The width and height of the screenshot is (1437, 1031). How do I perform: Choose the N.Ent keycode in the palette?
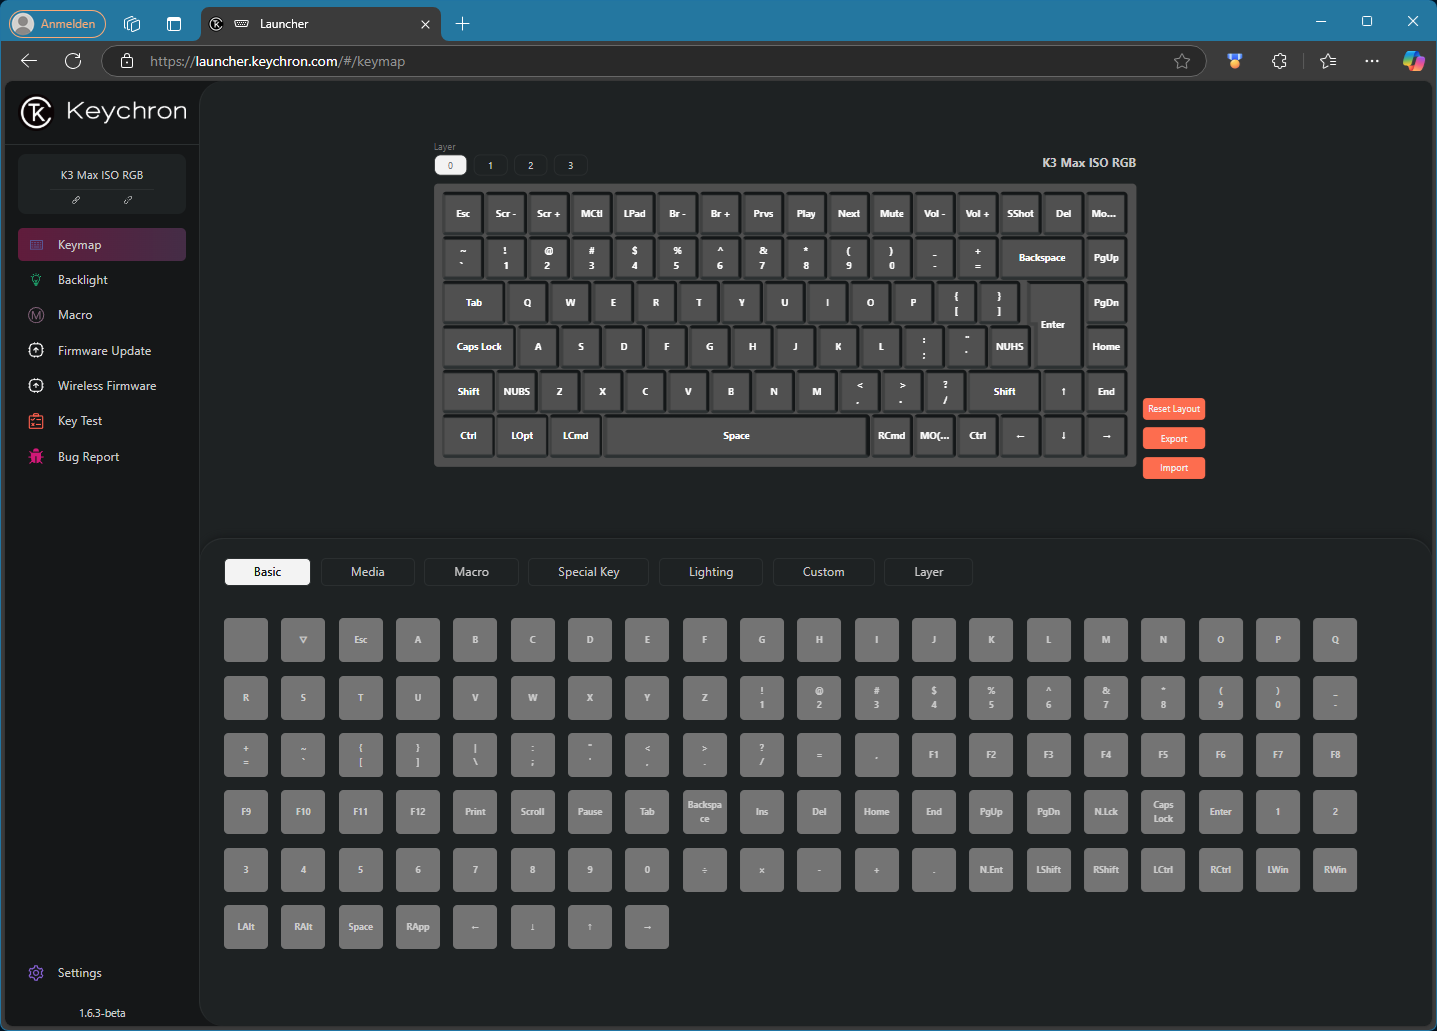(991, 870)
